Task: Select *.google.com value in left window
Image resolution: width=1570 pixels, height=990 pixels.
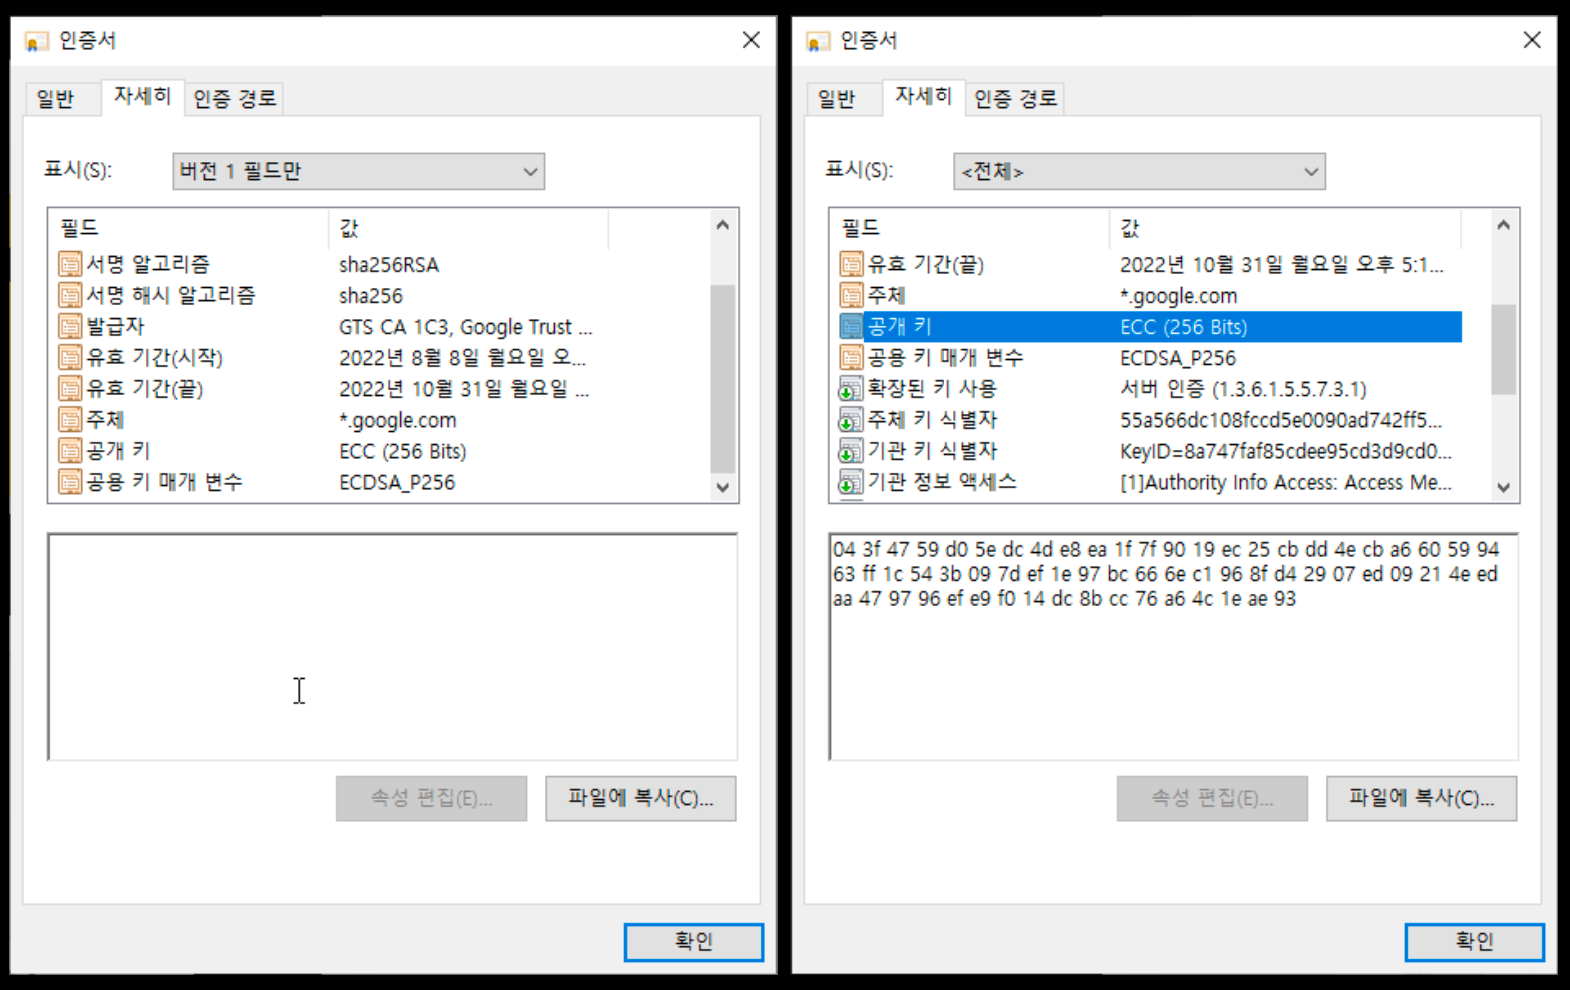Action: pos(398,420)
